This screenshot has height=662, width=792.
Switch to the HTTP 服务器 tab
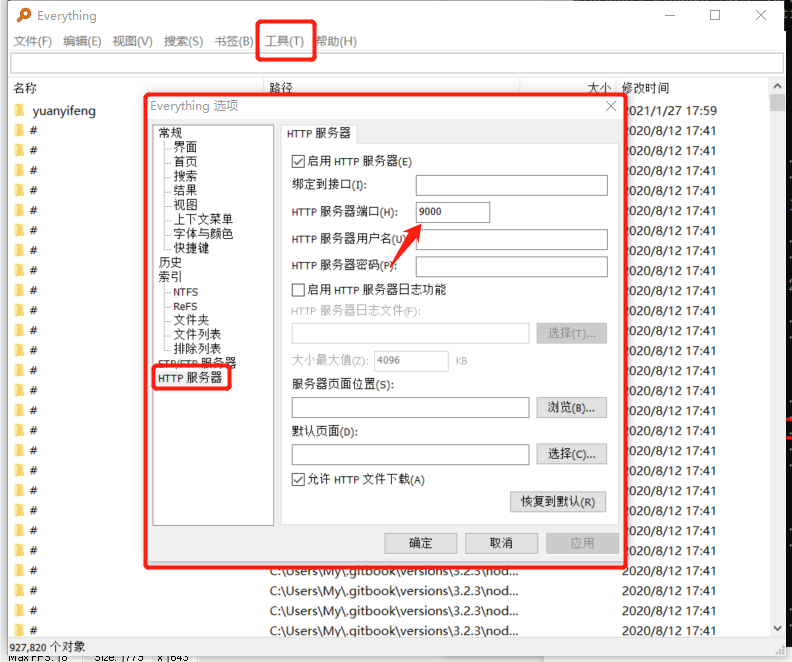pyautogui.click(x=318, y=134)
